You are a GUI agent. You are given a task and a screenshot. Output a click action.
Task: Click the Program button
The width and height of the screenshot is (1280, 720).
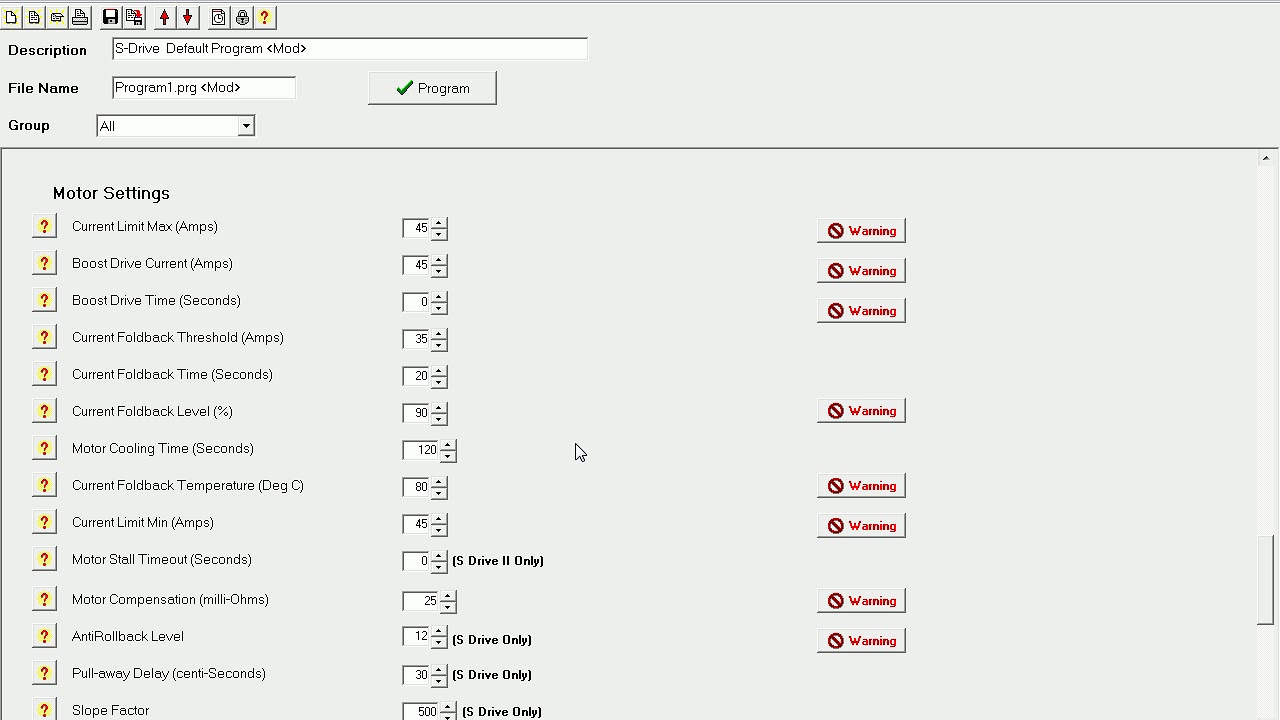[x=432, y=88]
